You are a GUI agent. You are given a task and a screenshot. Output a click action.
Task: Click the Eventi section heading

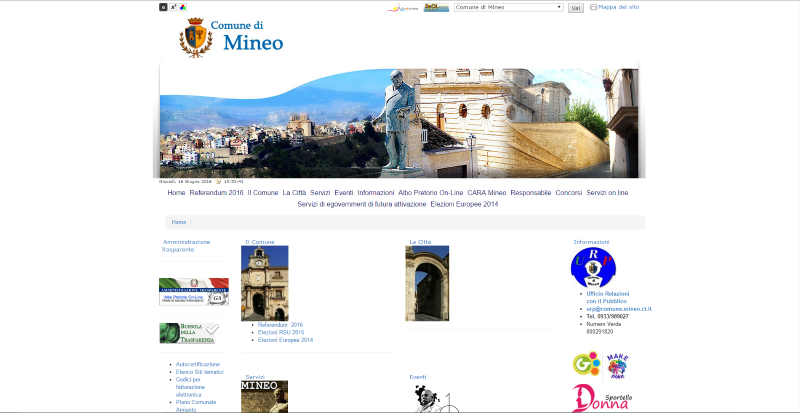pos(418,377)
